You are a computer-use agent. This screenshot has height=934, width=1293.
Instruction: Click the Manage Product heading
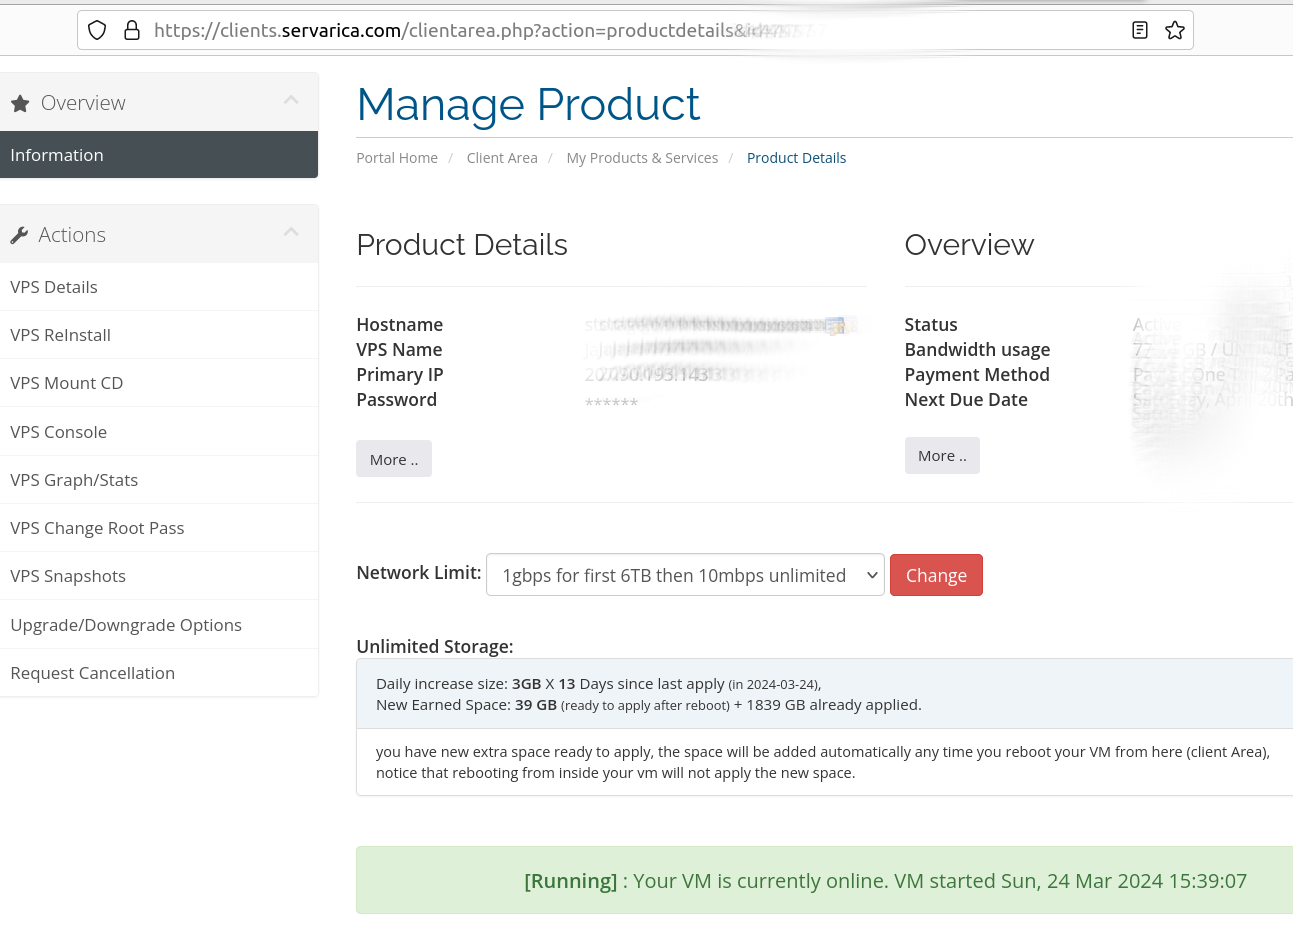528,105
